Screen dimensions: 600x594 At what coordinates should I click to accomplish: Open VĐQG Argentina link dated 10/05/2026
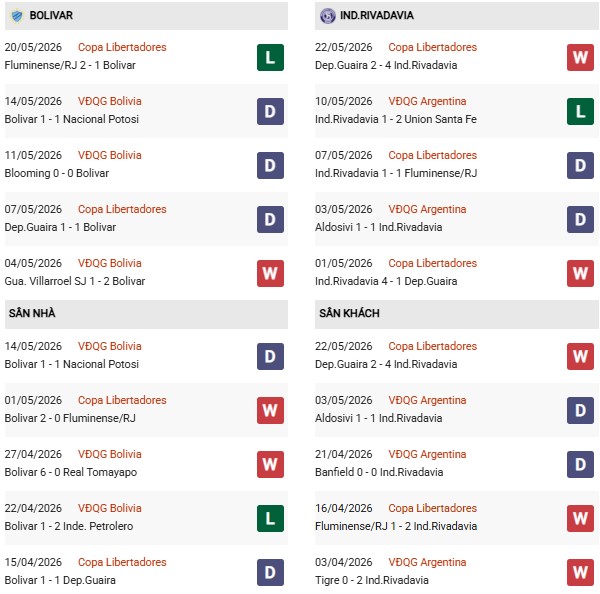(x=427, y=101)
